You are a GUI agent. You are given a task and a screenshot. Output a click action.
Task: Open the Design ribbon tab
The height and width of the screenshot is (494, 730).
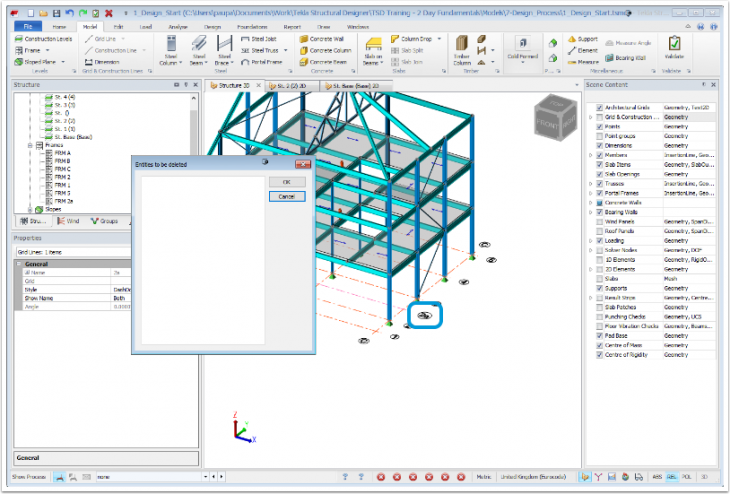coord(212,27)
